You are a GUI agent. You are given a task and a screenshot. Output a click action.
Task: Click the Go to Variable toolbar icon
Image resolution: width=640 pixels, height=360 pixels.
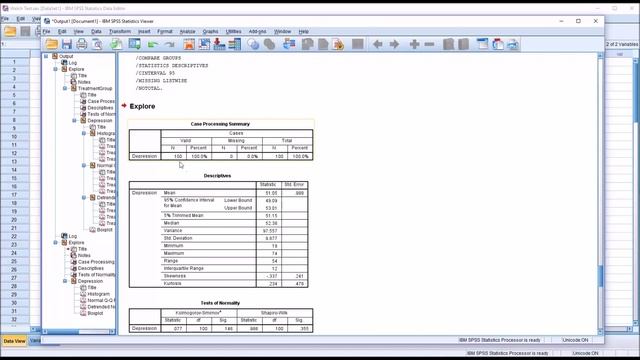point(219,44)
